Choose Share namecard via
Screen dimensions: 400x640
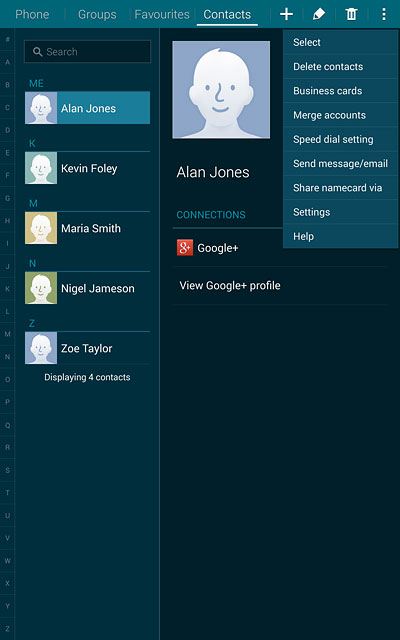point(340,188)
